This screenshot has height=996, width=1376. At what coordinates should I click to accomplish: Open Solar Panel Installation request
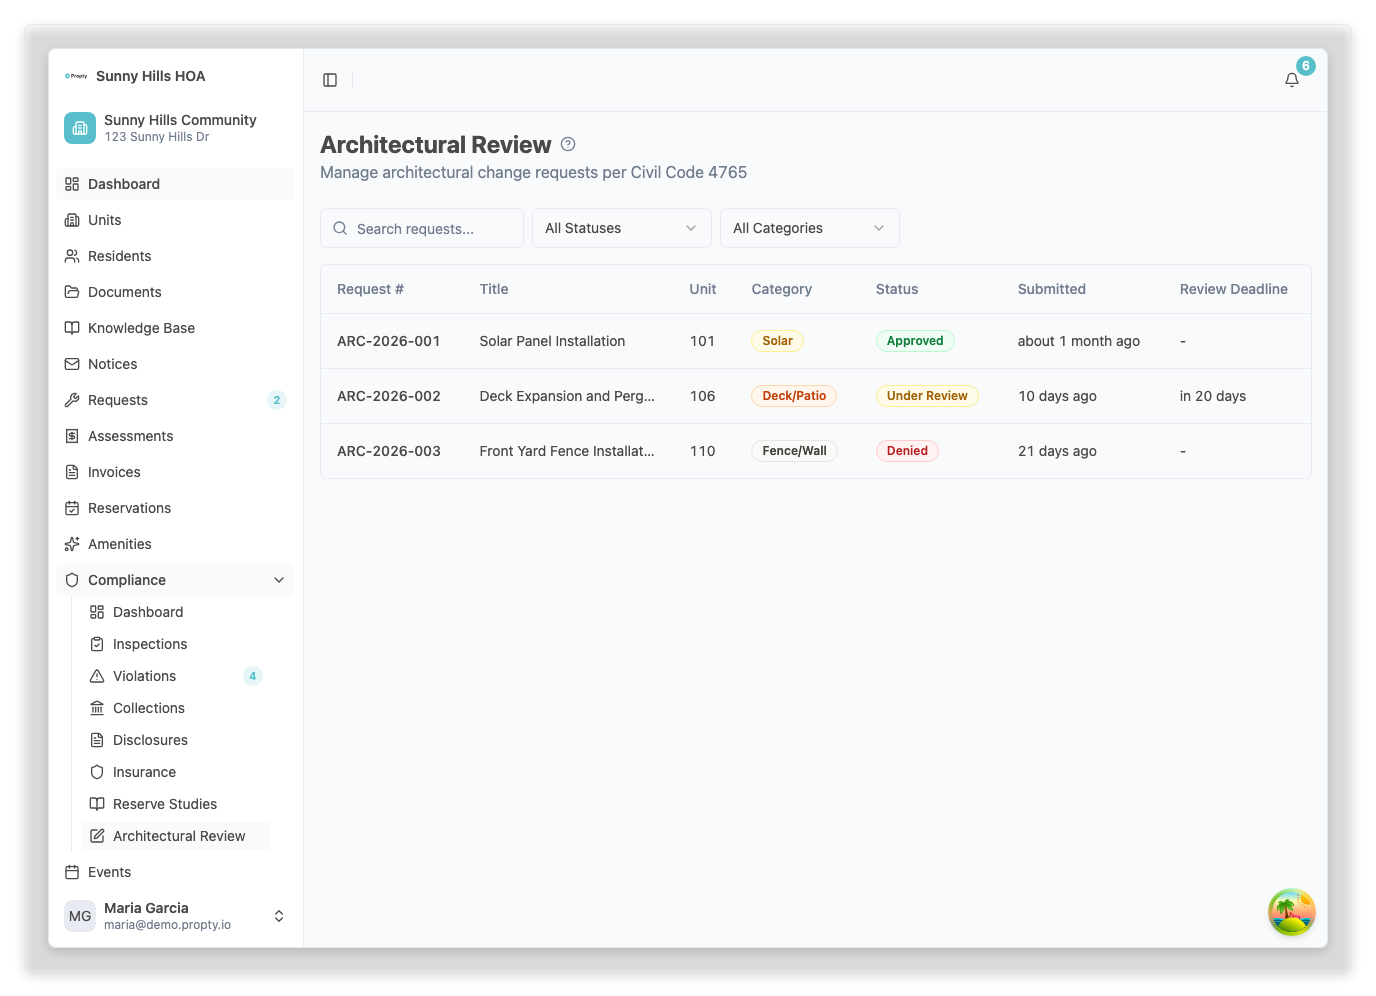click(x=552, y=341)
